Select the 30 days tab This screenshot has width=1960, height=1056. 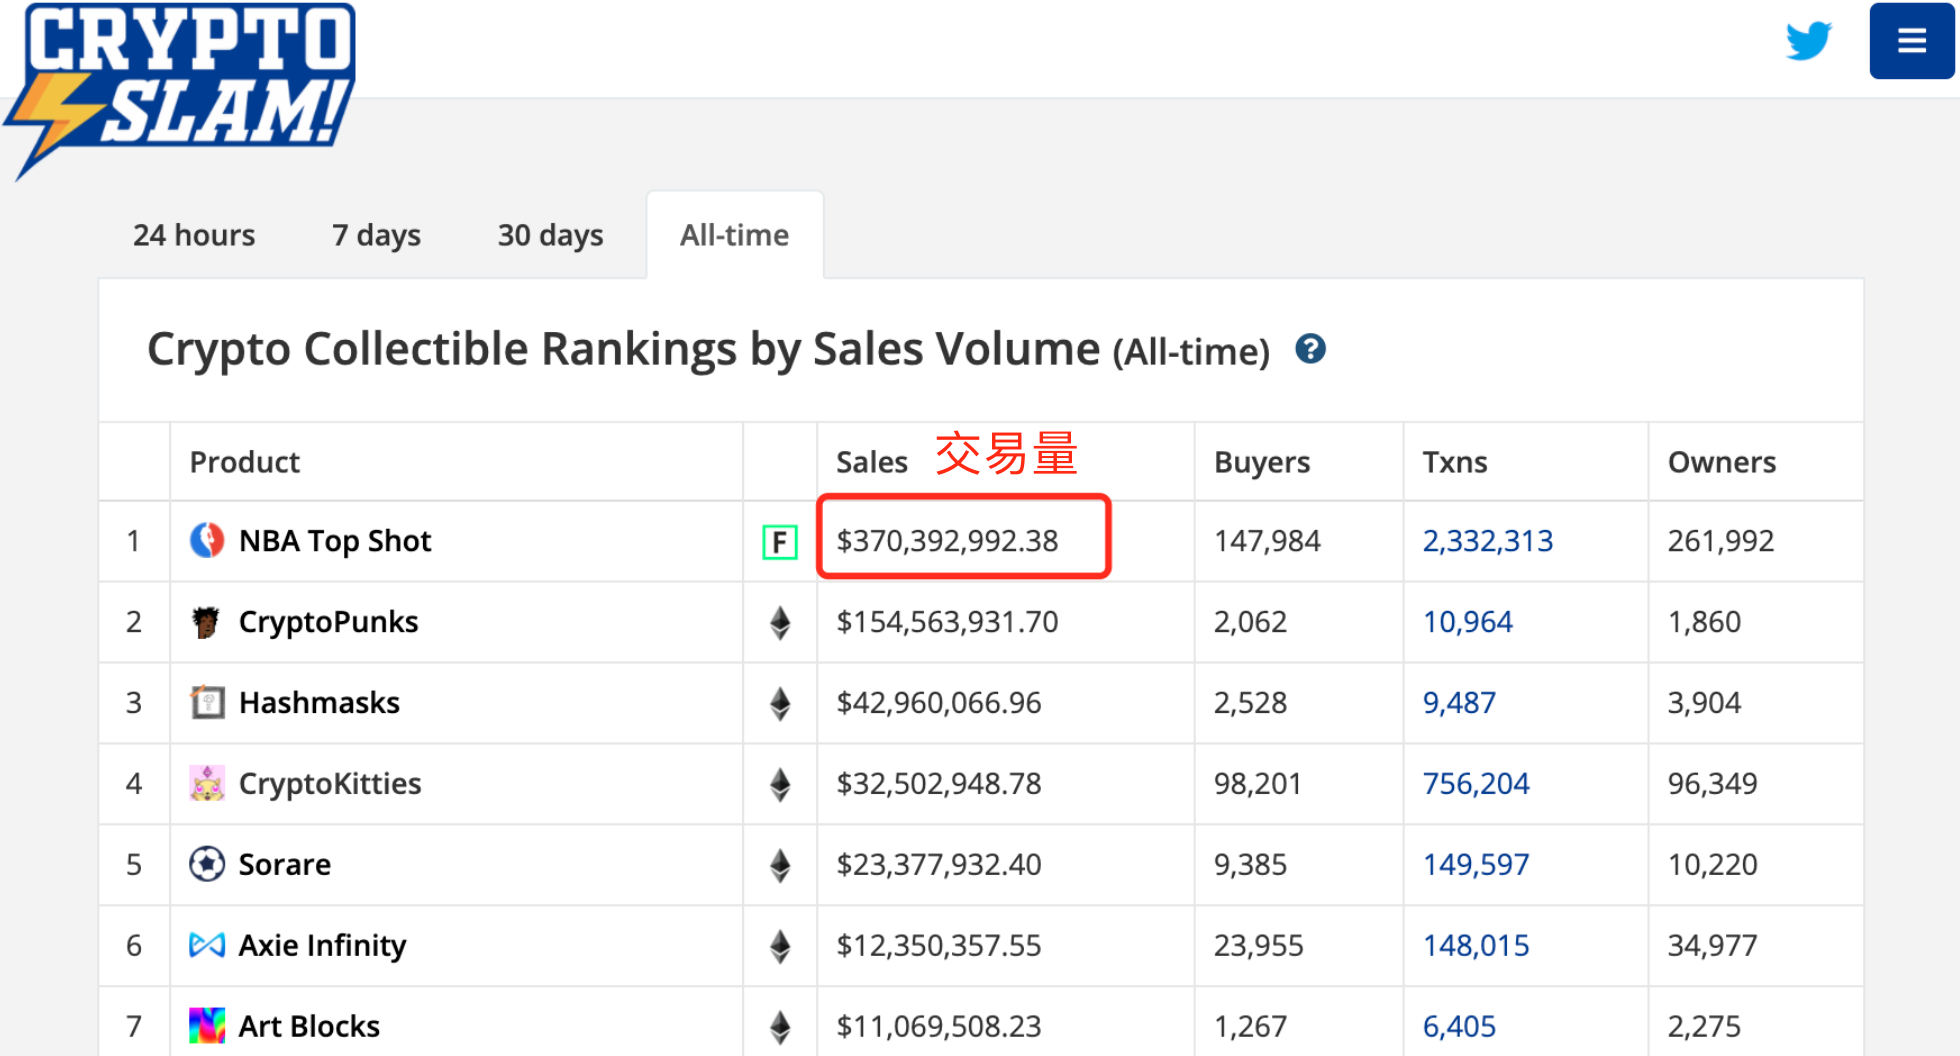coord(550,235)
